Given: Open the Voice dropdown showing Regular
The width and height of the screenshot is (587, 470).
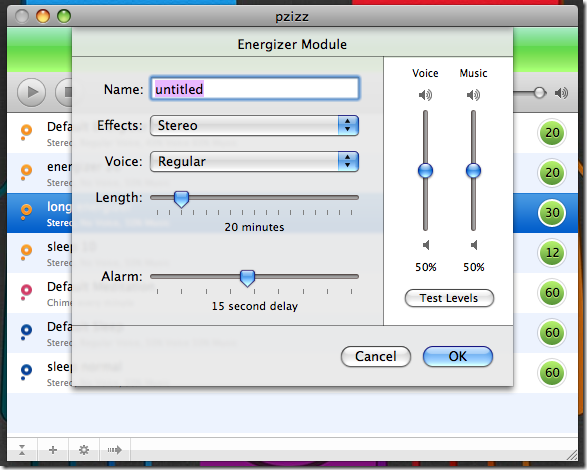Looking at the screenshot, I should point(254,161).
